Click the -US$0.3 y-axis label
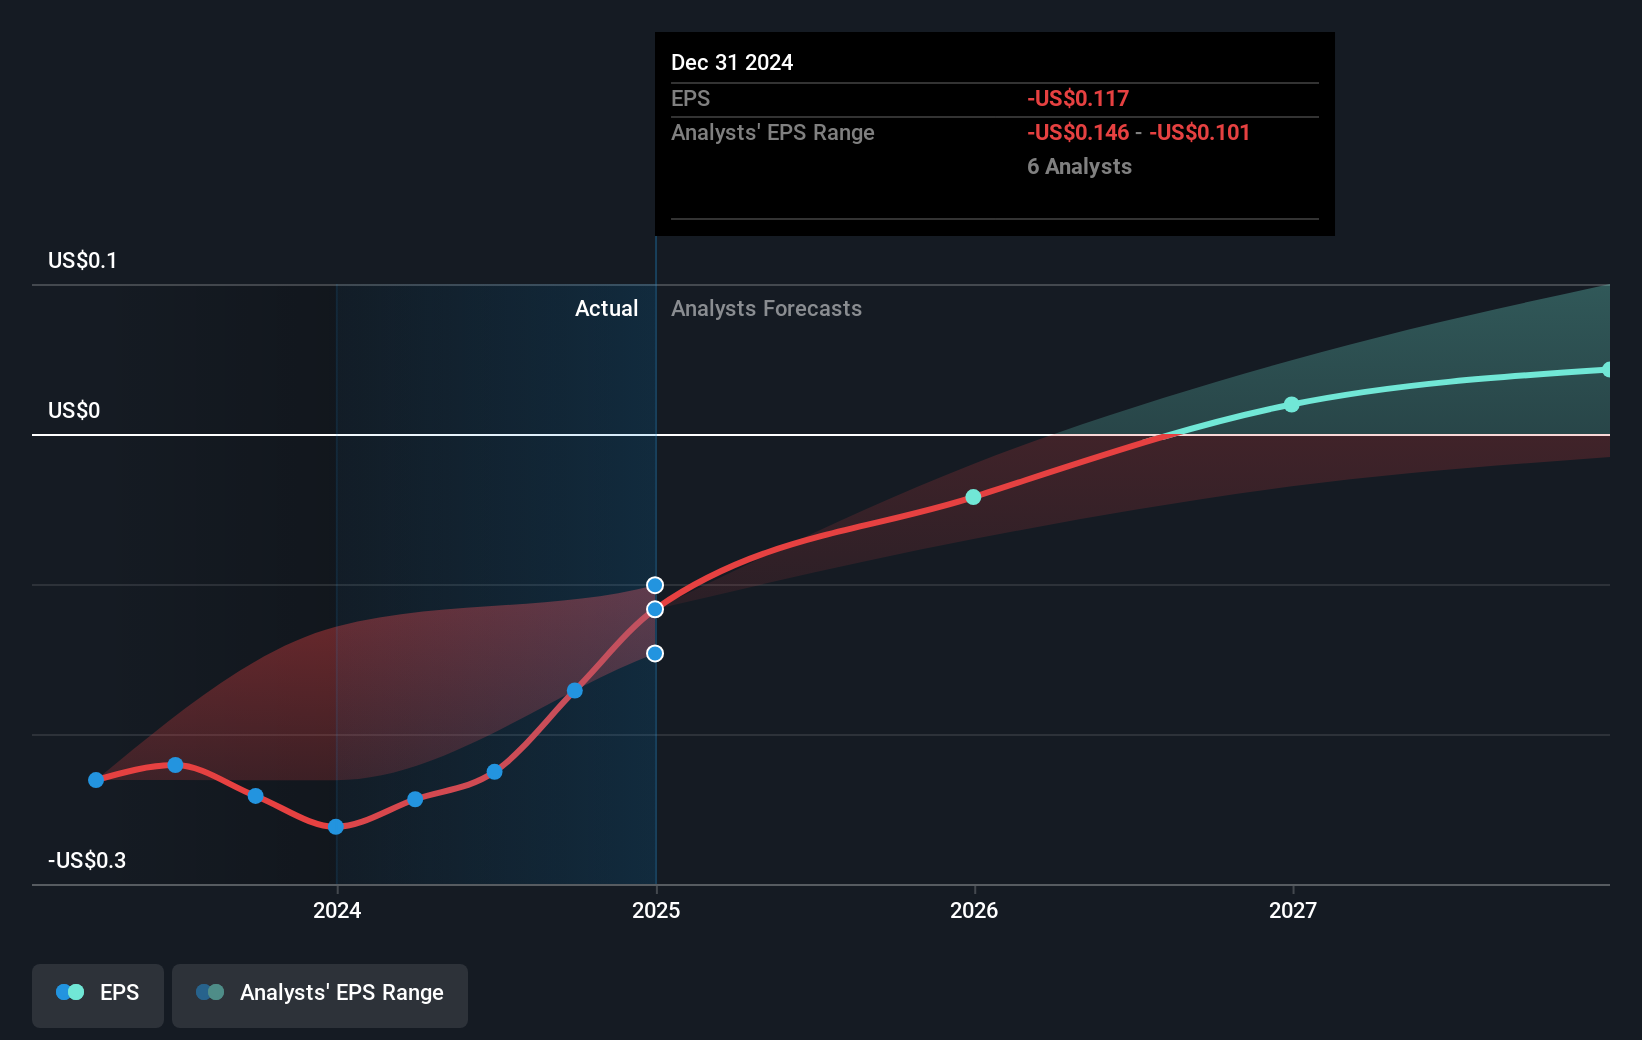The image size is (1642, 1040). click(x=87, y=860)
